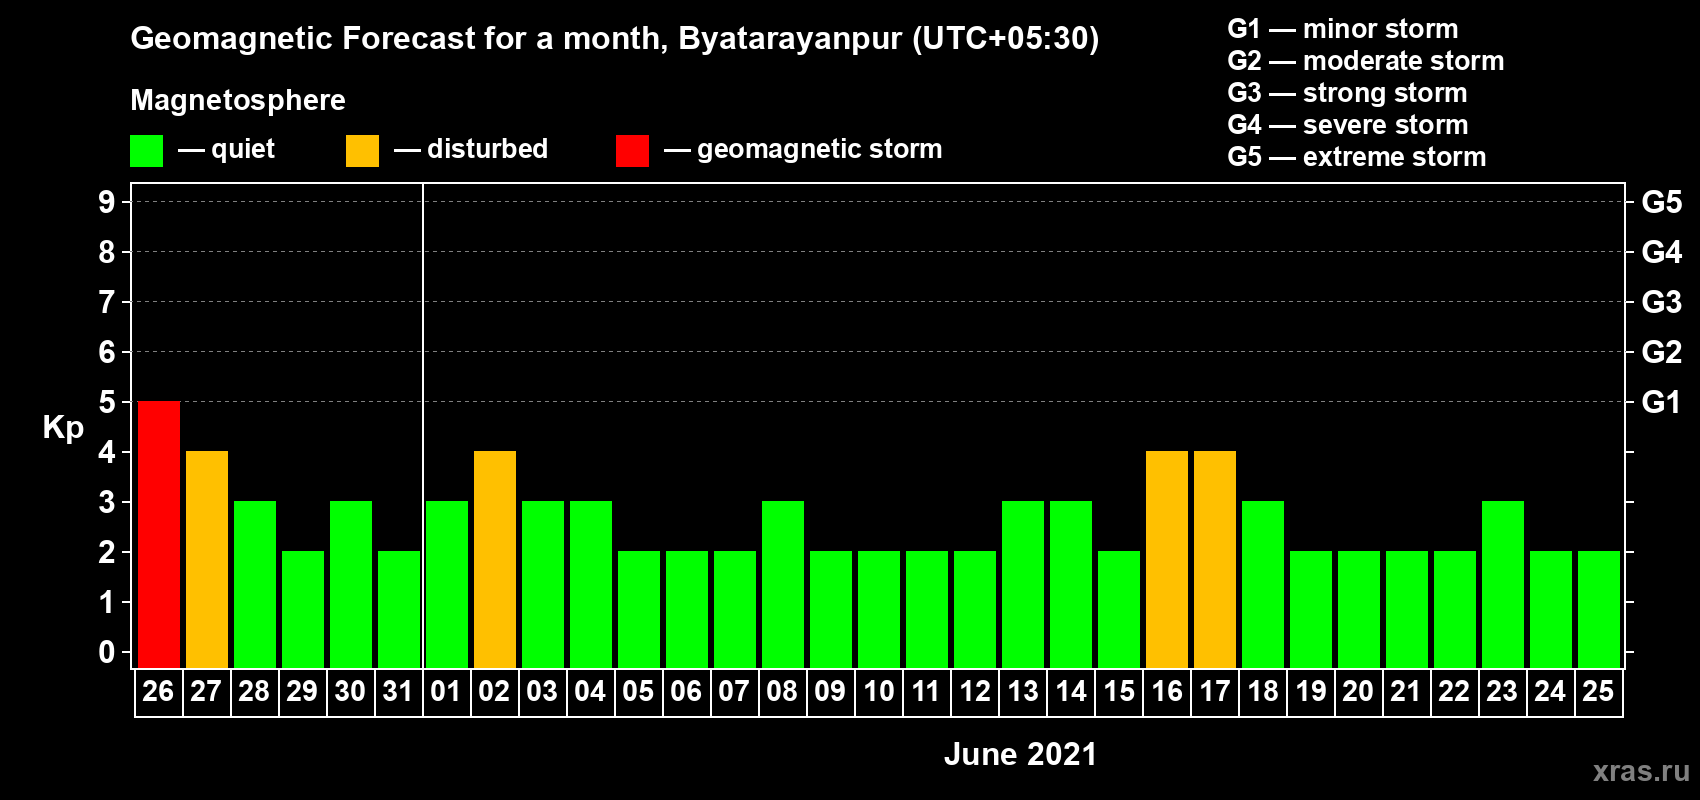
Task: Click date label 21 on the axis
Action: coord(1406,691)
